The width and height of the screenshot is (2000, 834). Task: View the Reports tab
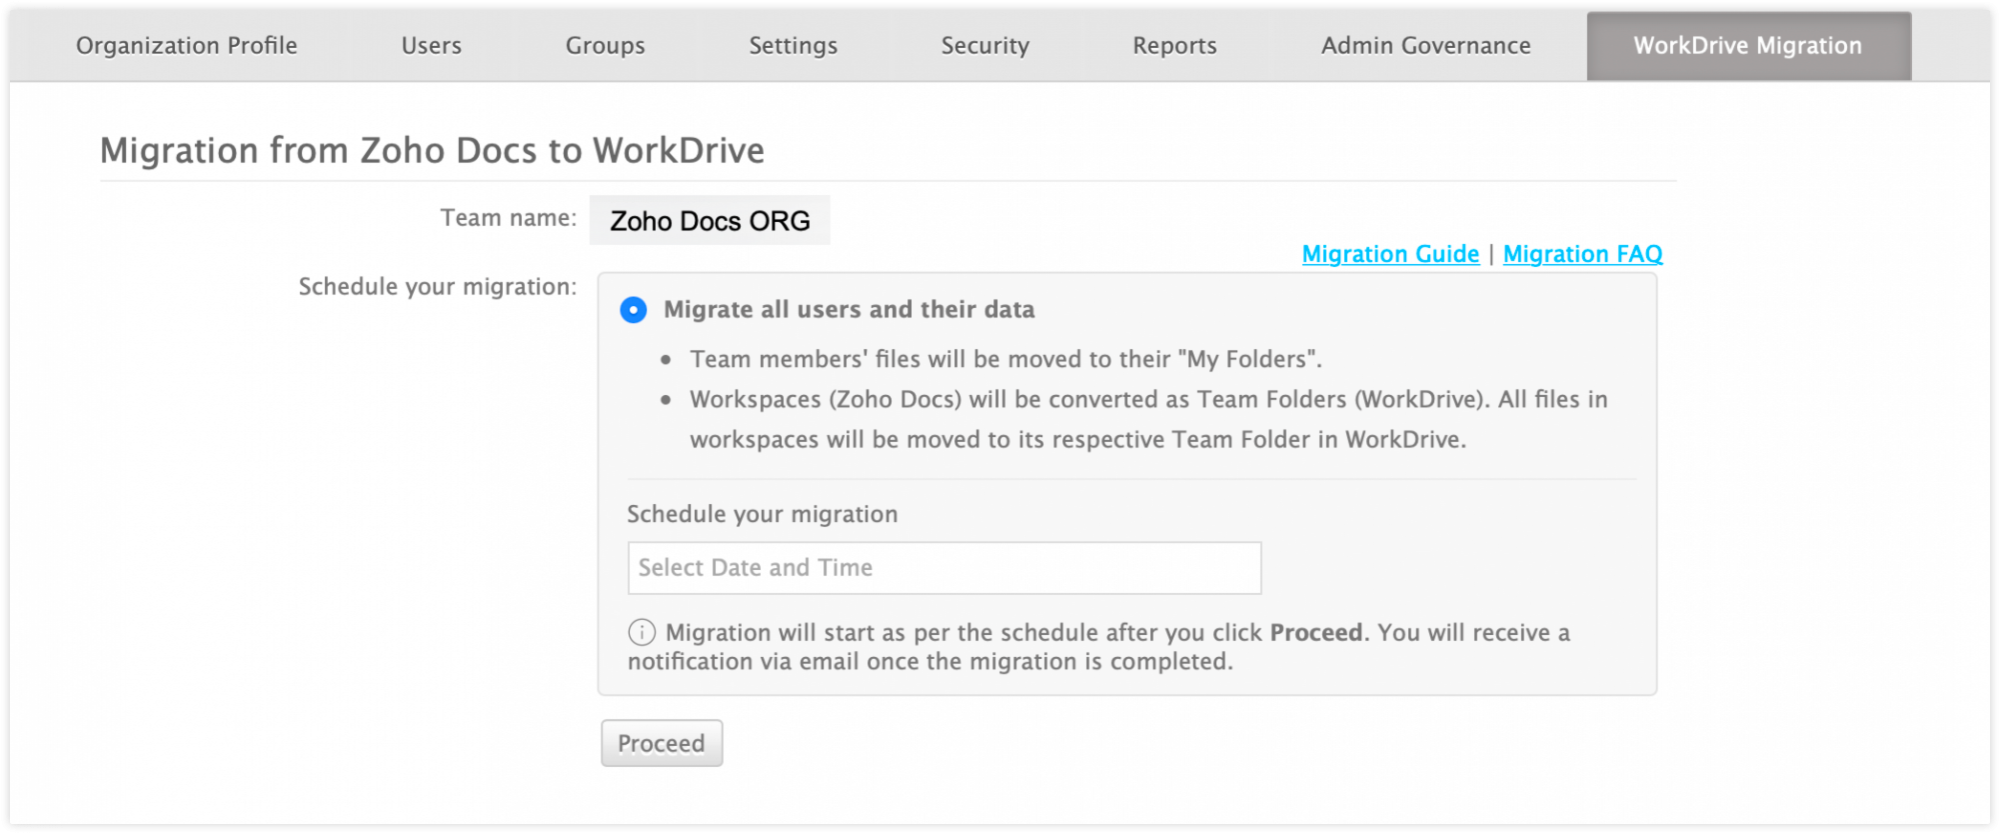pos(1174,45)
